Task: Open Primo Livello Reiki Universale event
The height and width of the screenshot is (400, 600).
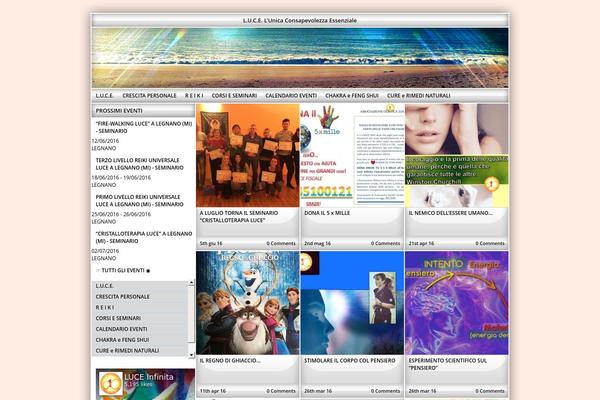Action: [x=140, y=201]
